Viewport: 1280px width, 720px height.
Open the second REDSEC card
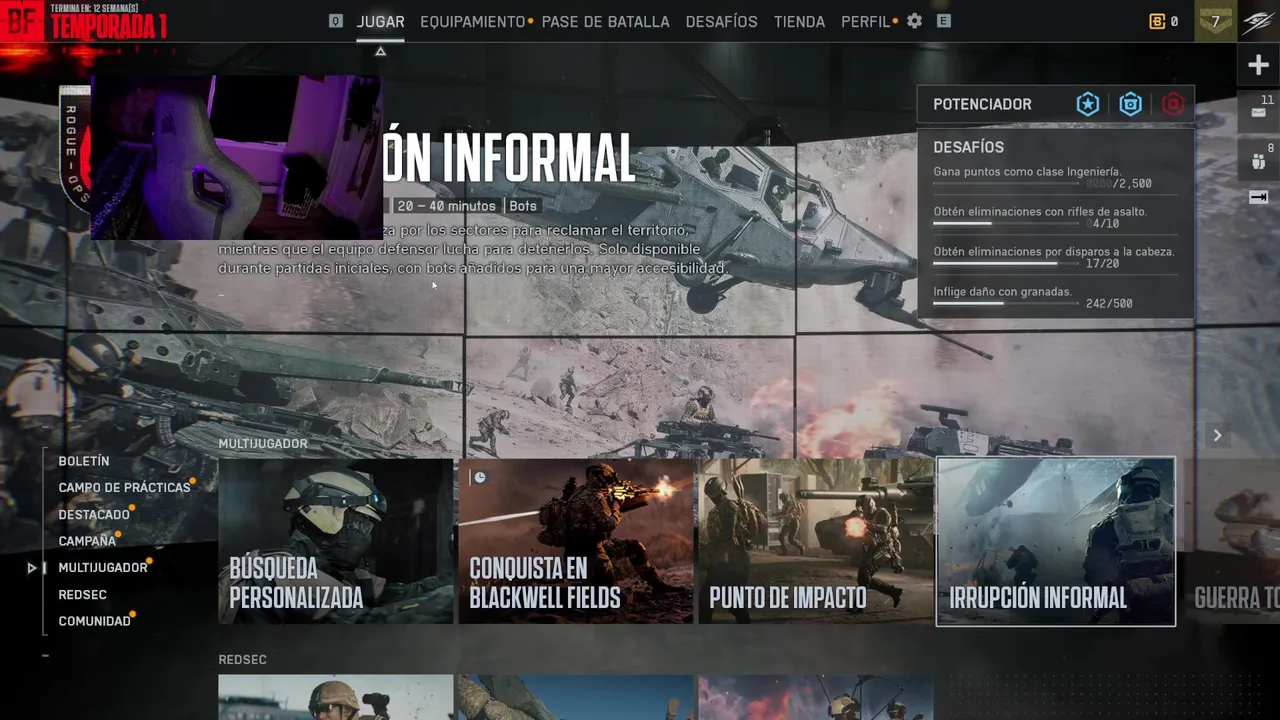coord(576,697)
